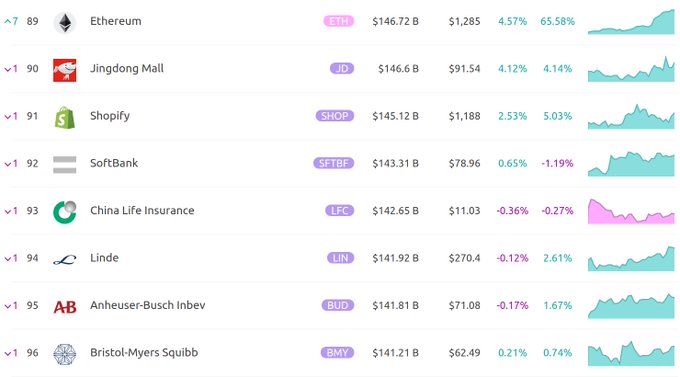Click Bristol-Myers Squibb name link

(x=144, y=352)
